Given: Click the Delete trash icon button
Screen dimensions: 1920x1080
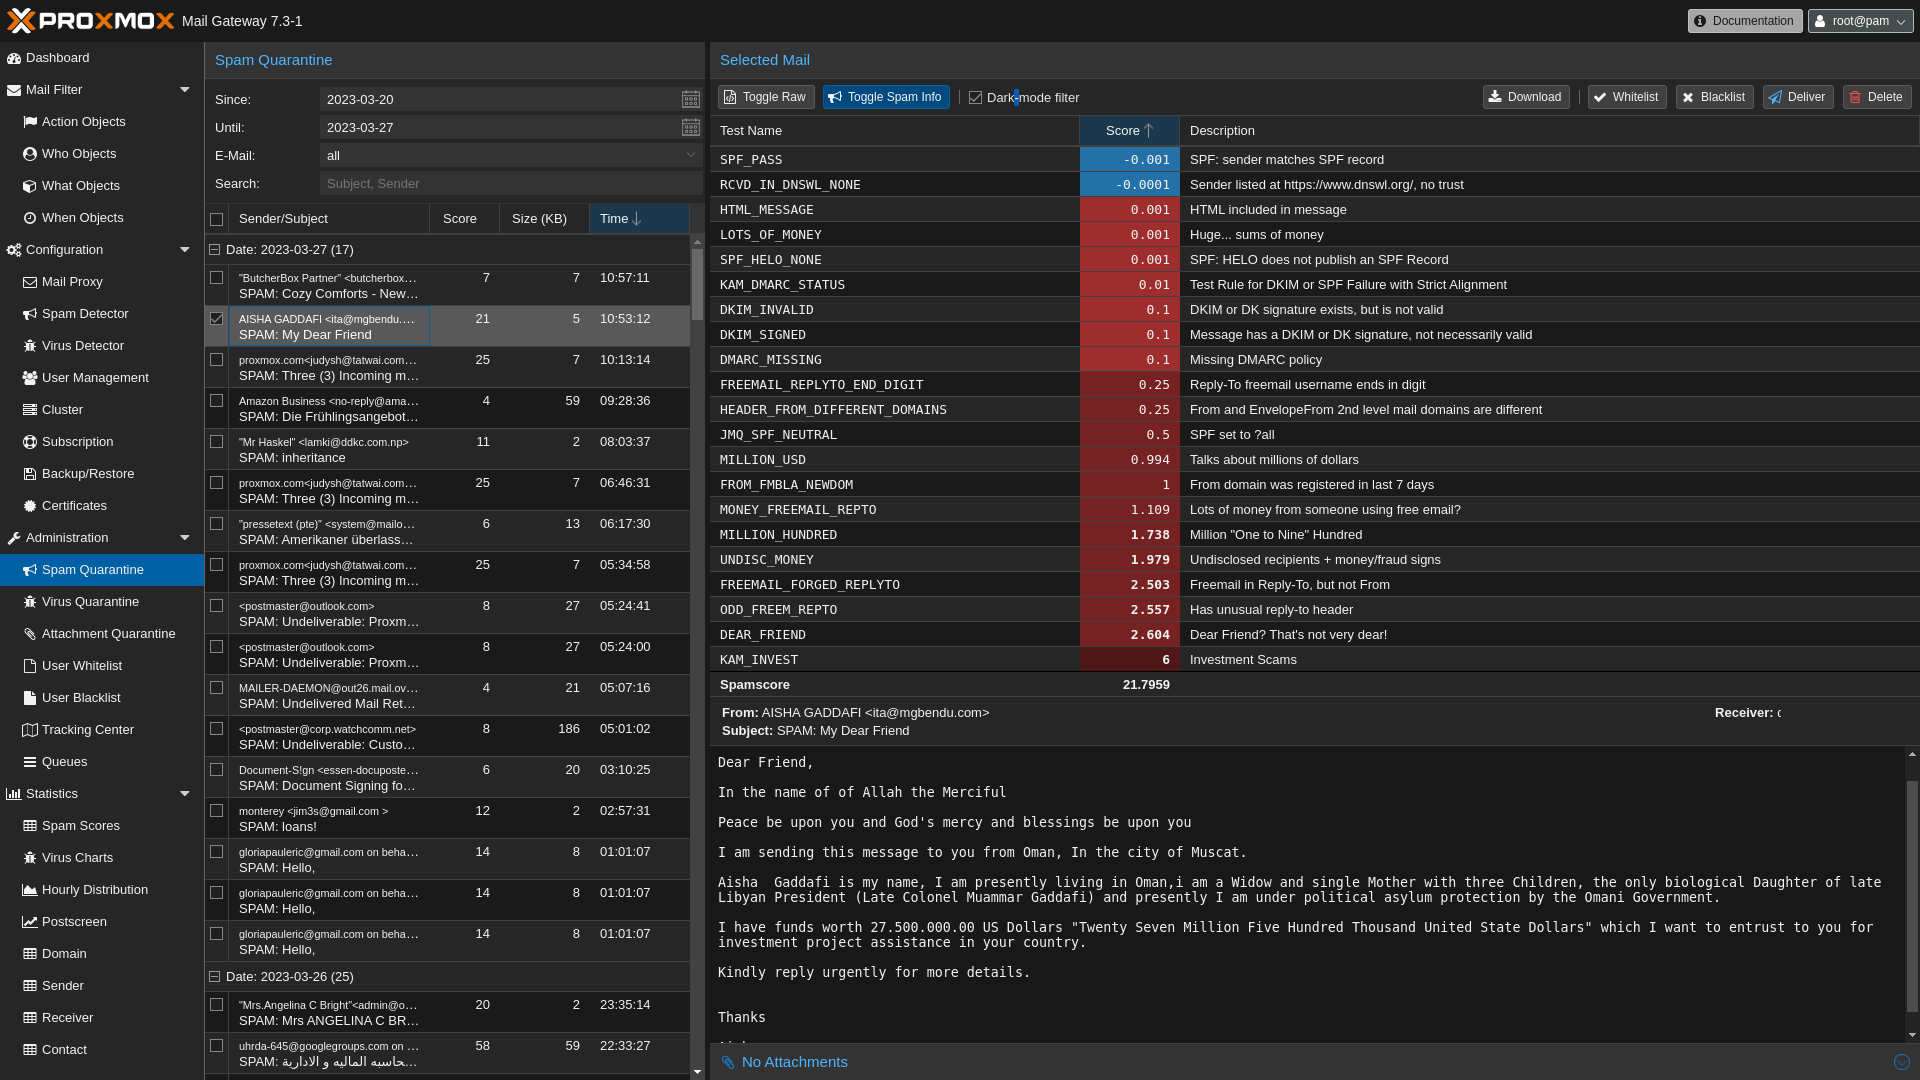Looking at the screenshot, I should [x=1876, y=97].
